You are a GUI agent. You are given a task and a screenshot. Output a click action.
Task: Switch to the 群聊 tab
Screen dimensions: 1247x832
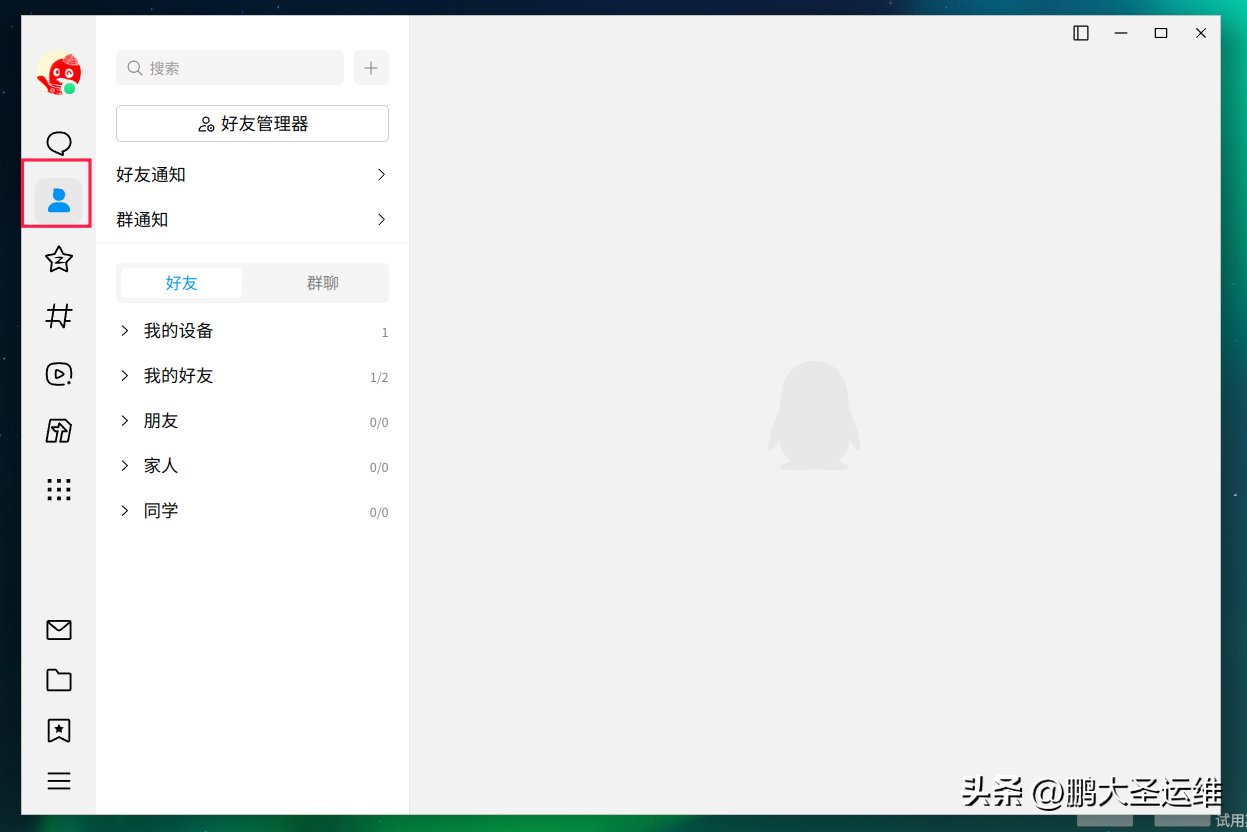[x=322, y=283]
